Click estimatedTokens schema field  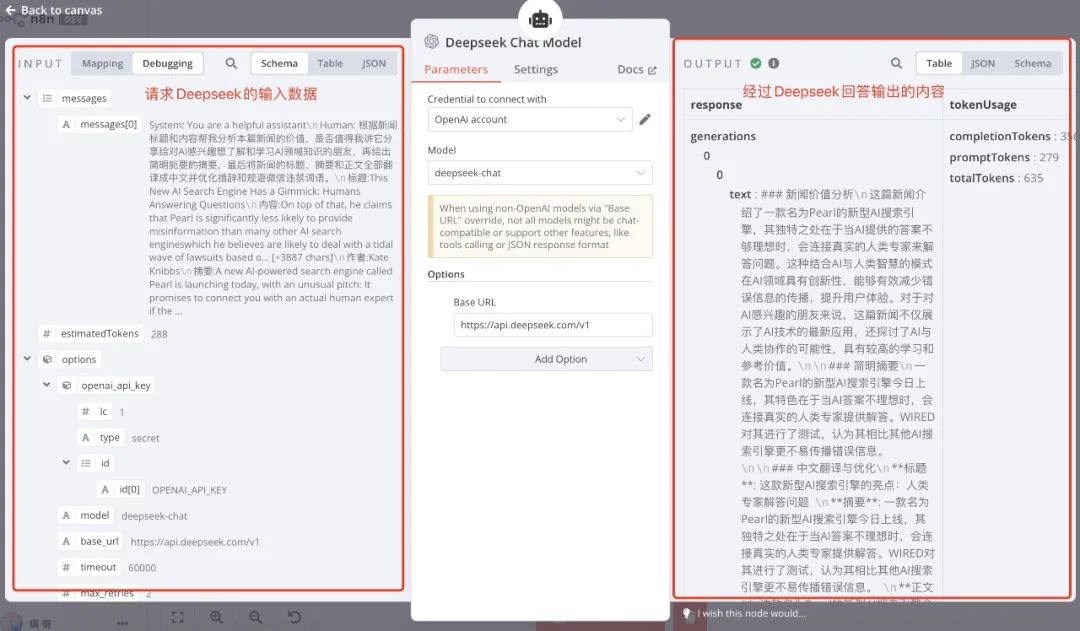coord(91,333)
